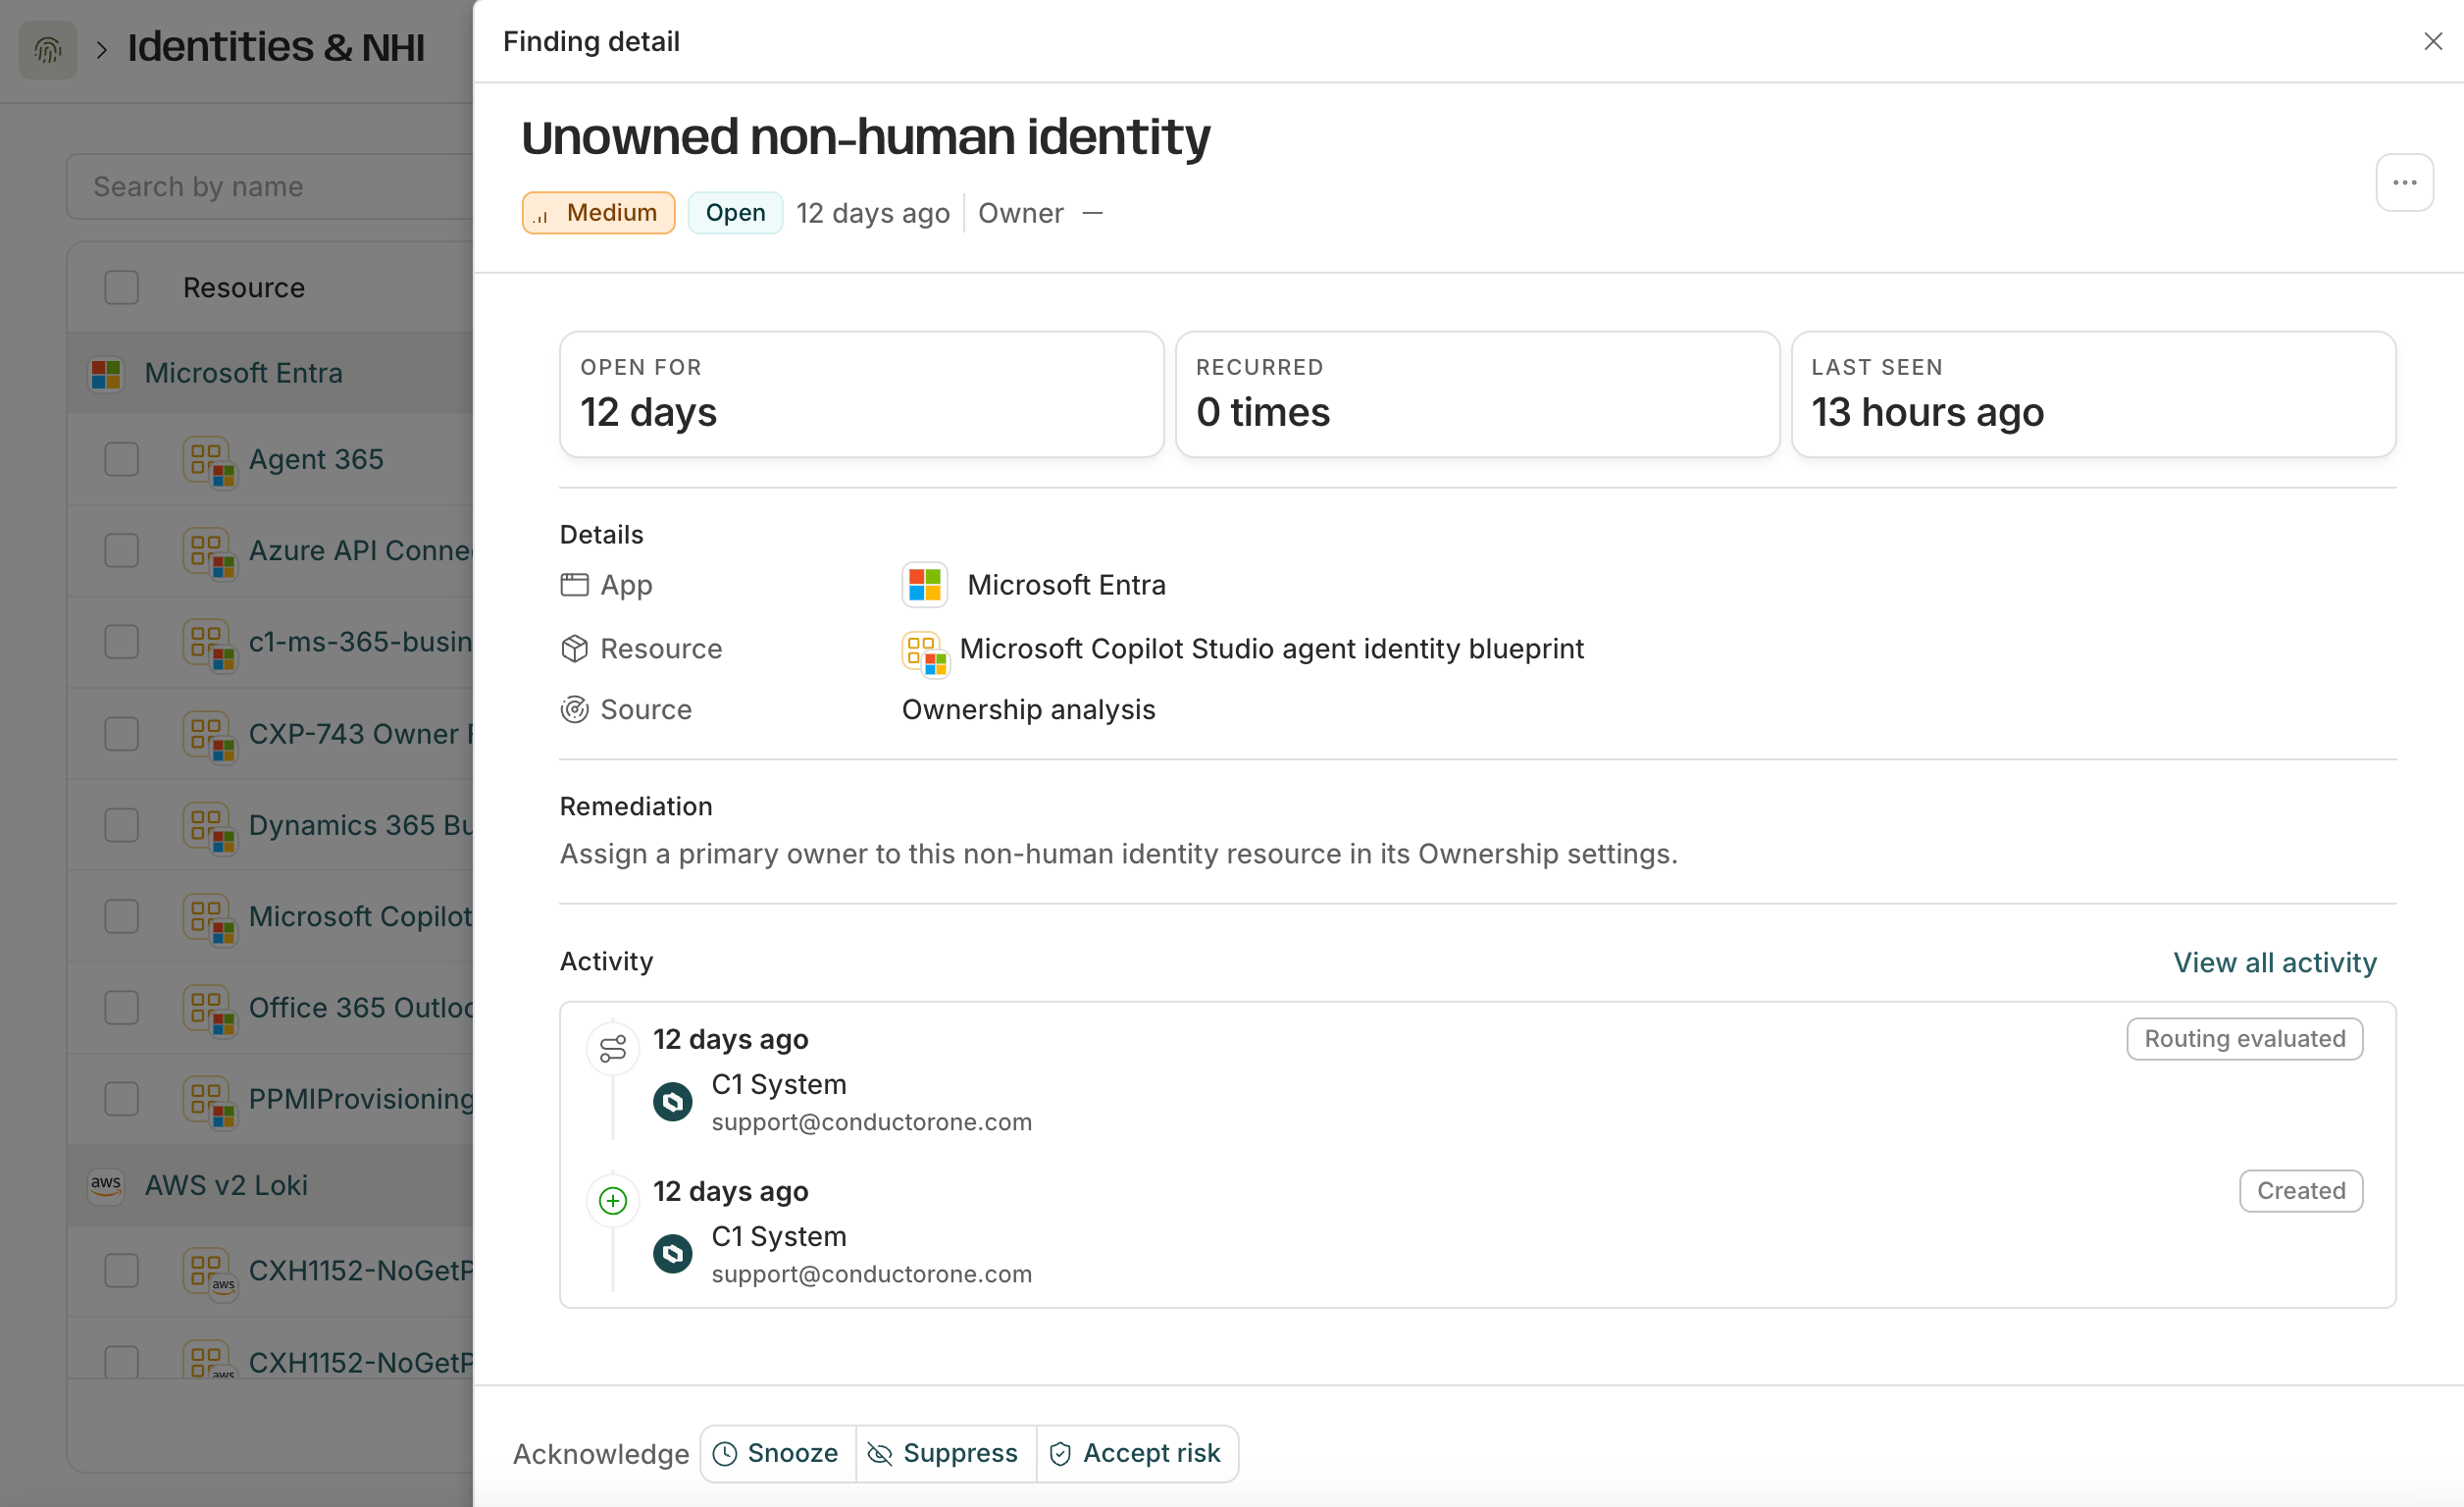Click the Agent 365 resource icon

click(210, 461)
